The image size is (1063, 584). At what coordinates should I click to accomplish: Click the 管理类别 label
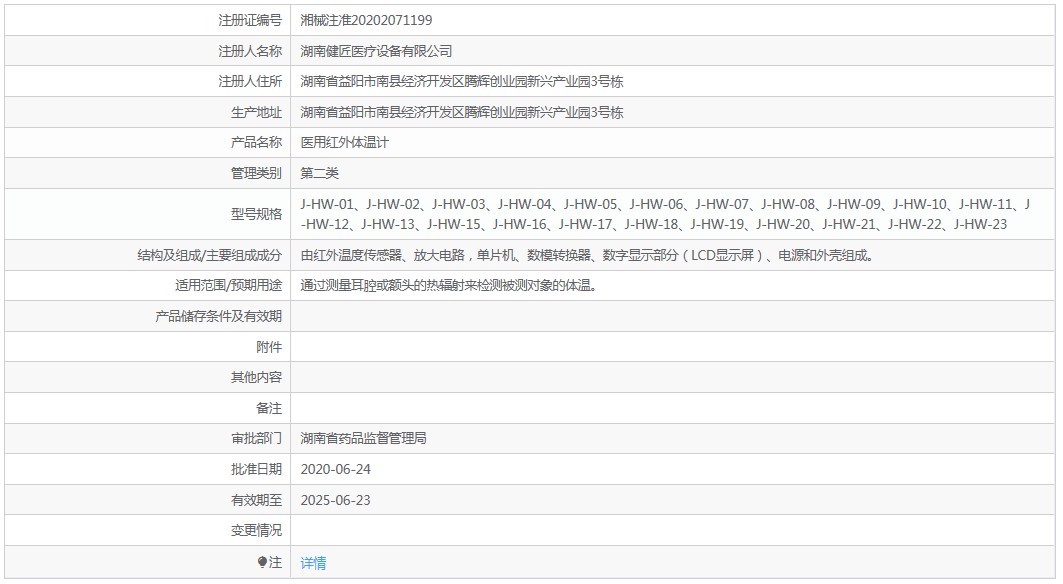pos(256,173)
